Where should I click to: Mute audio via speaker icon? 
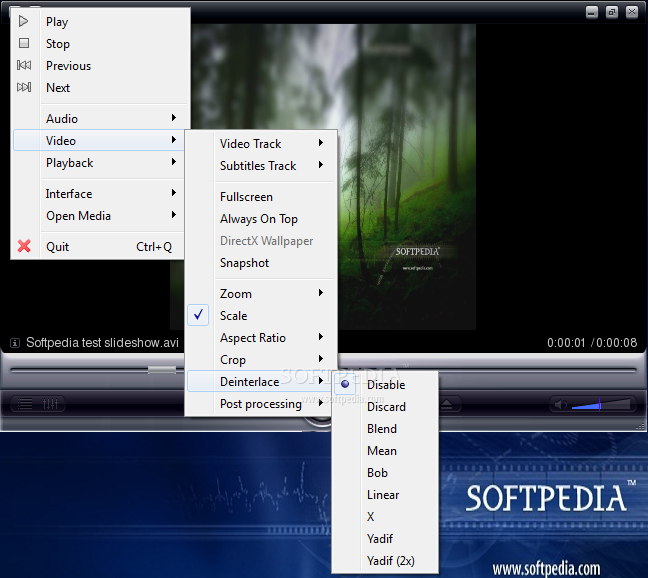click(560, 404)
